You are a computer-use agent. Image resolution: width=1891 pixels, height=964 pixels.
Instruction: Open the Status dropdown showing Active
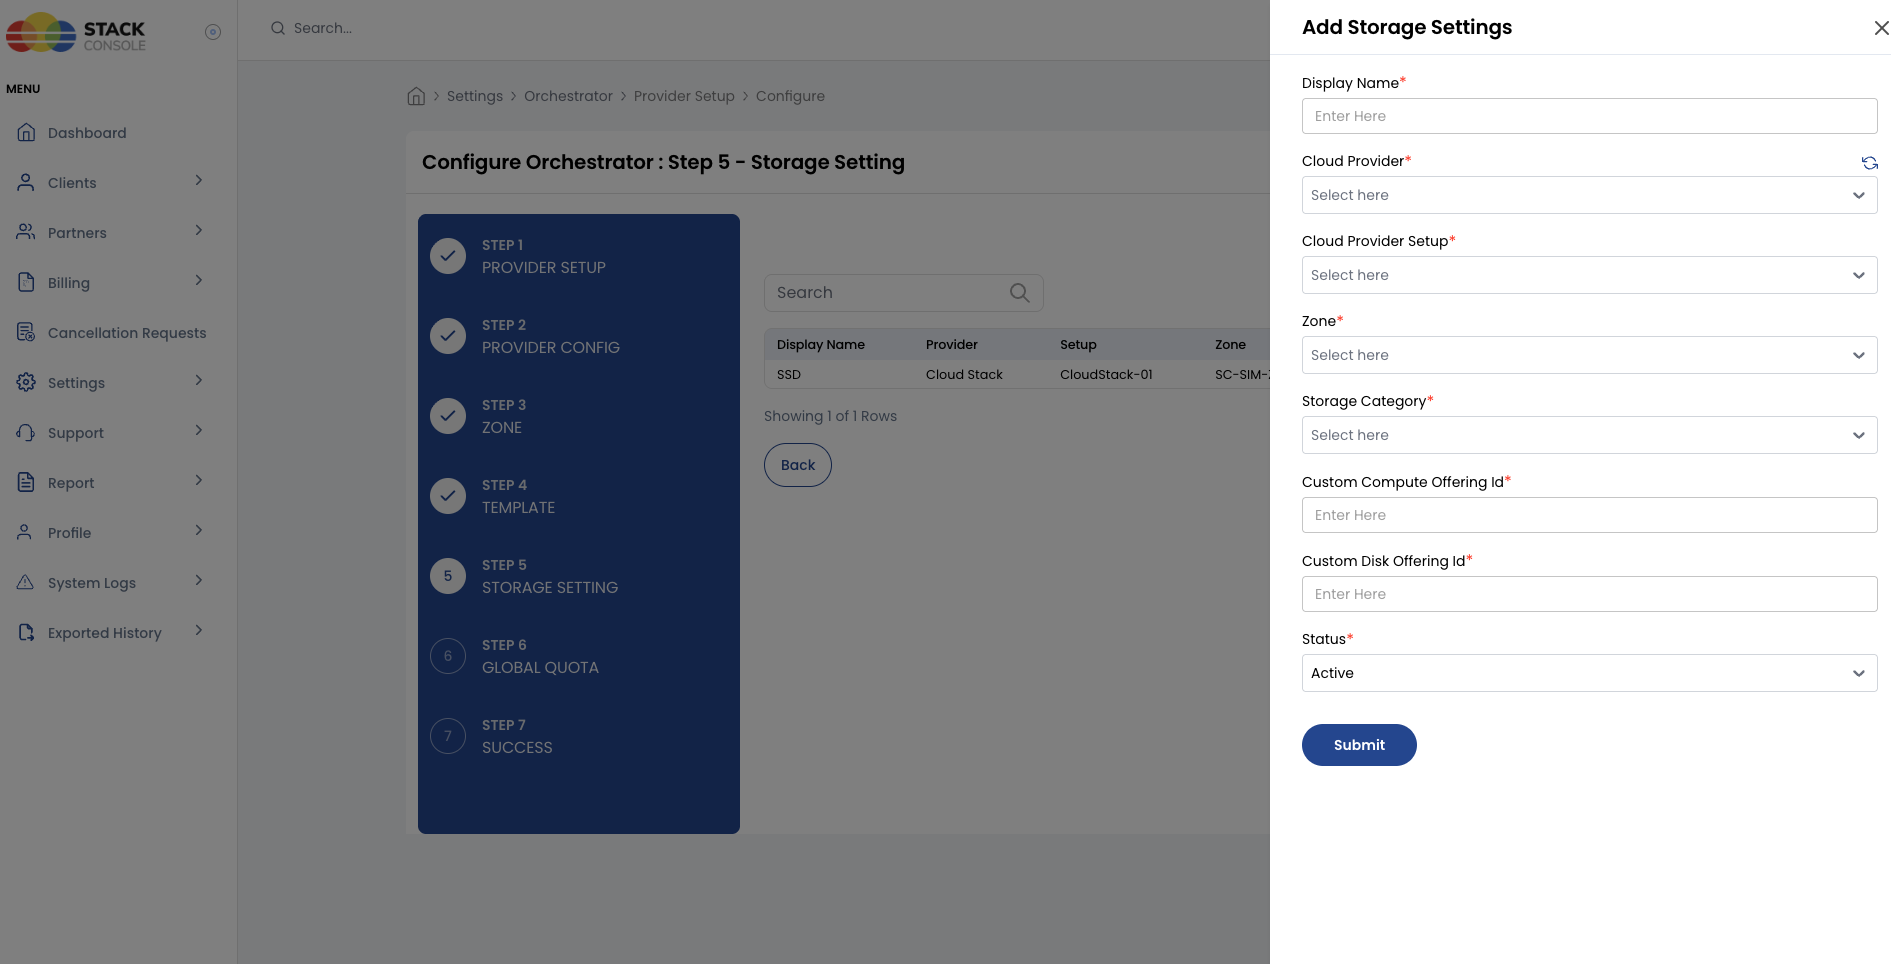pos(1589,673)
